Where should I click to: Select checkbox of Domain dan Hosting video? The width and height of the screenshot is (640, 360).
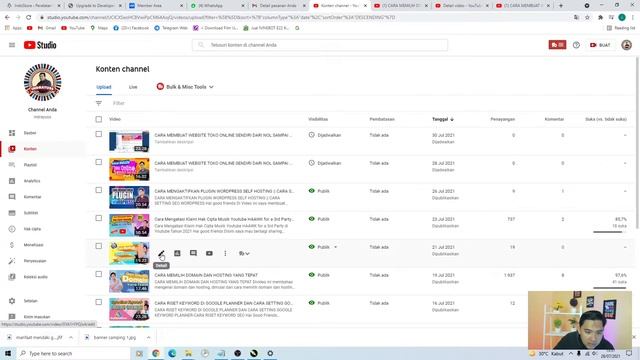pyautogui.click(x=99, y=274)
